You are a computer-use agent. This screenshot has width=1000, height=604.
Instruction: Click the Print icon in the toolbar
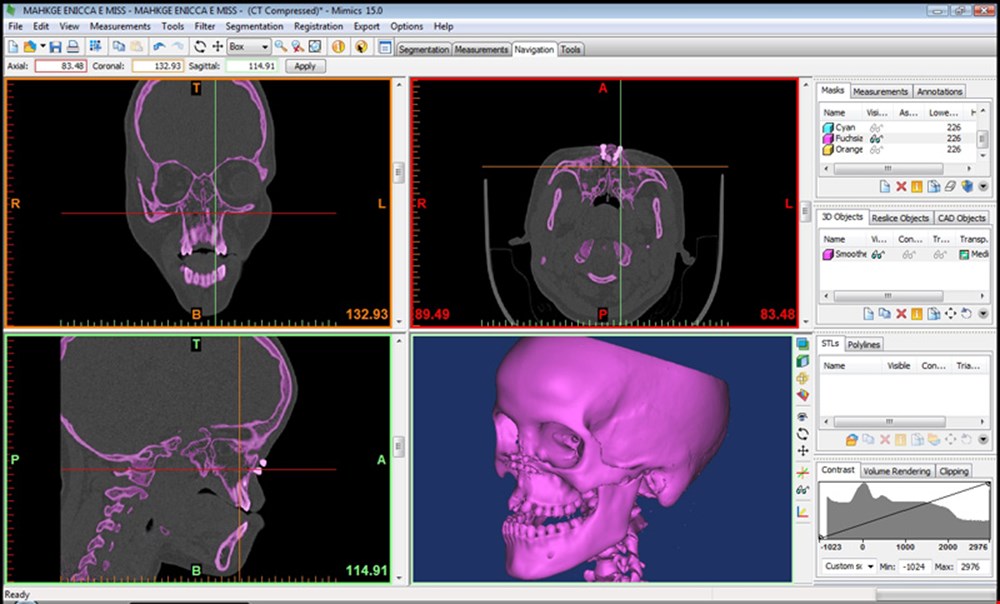73,47
